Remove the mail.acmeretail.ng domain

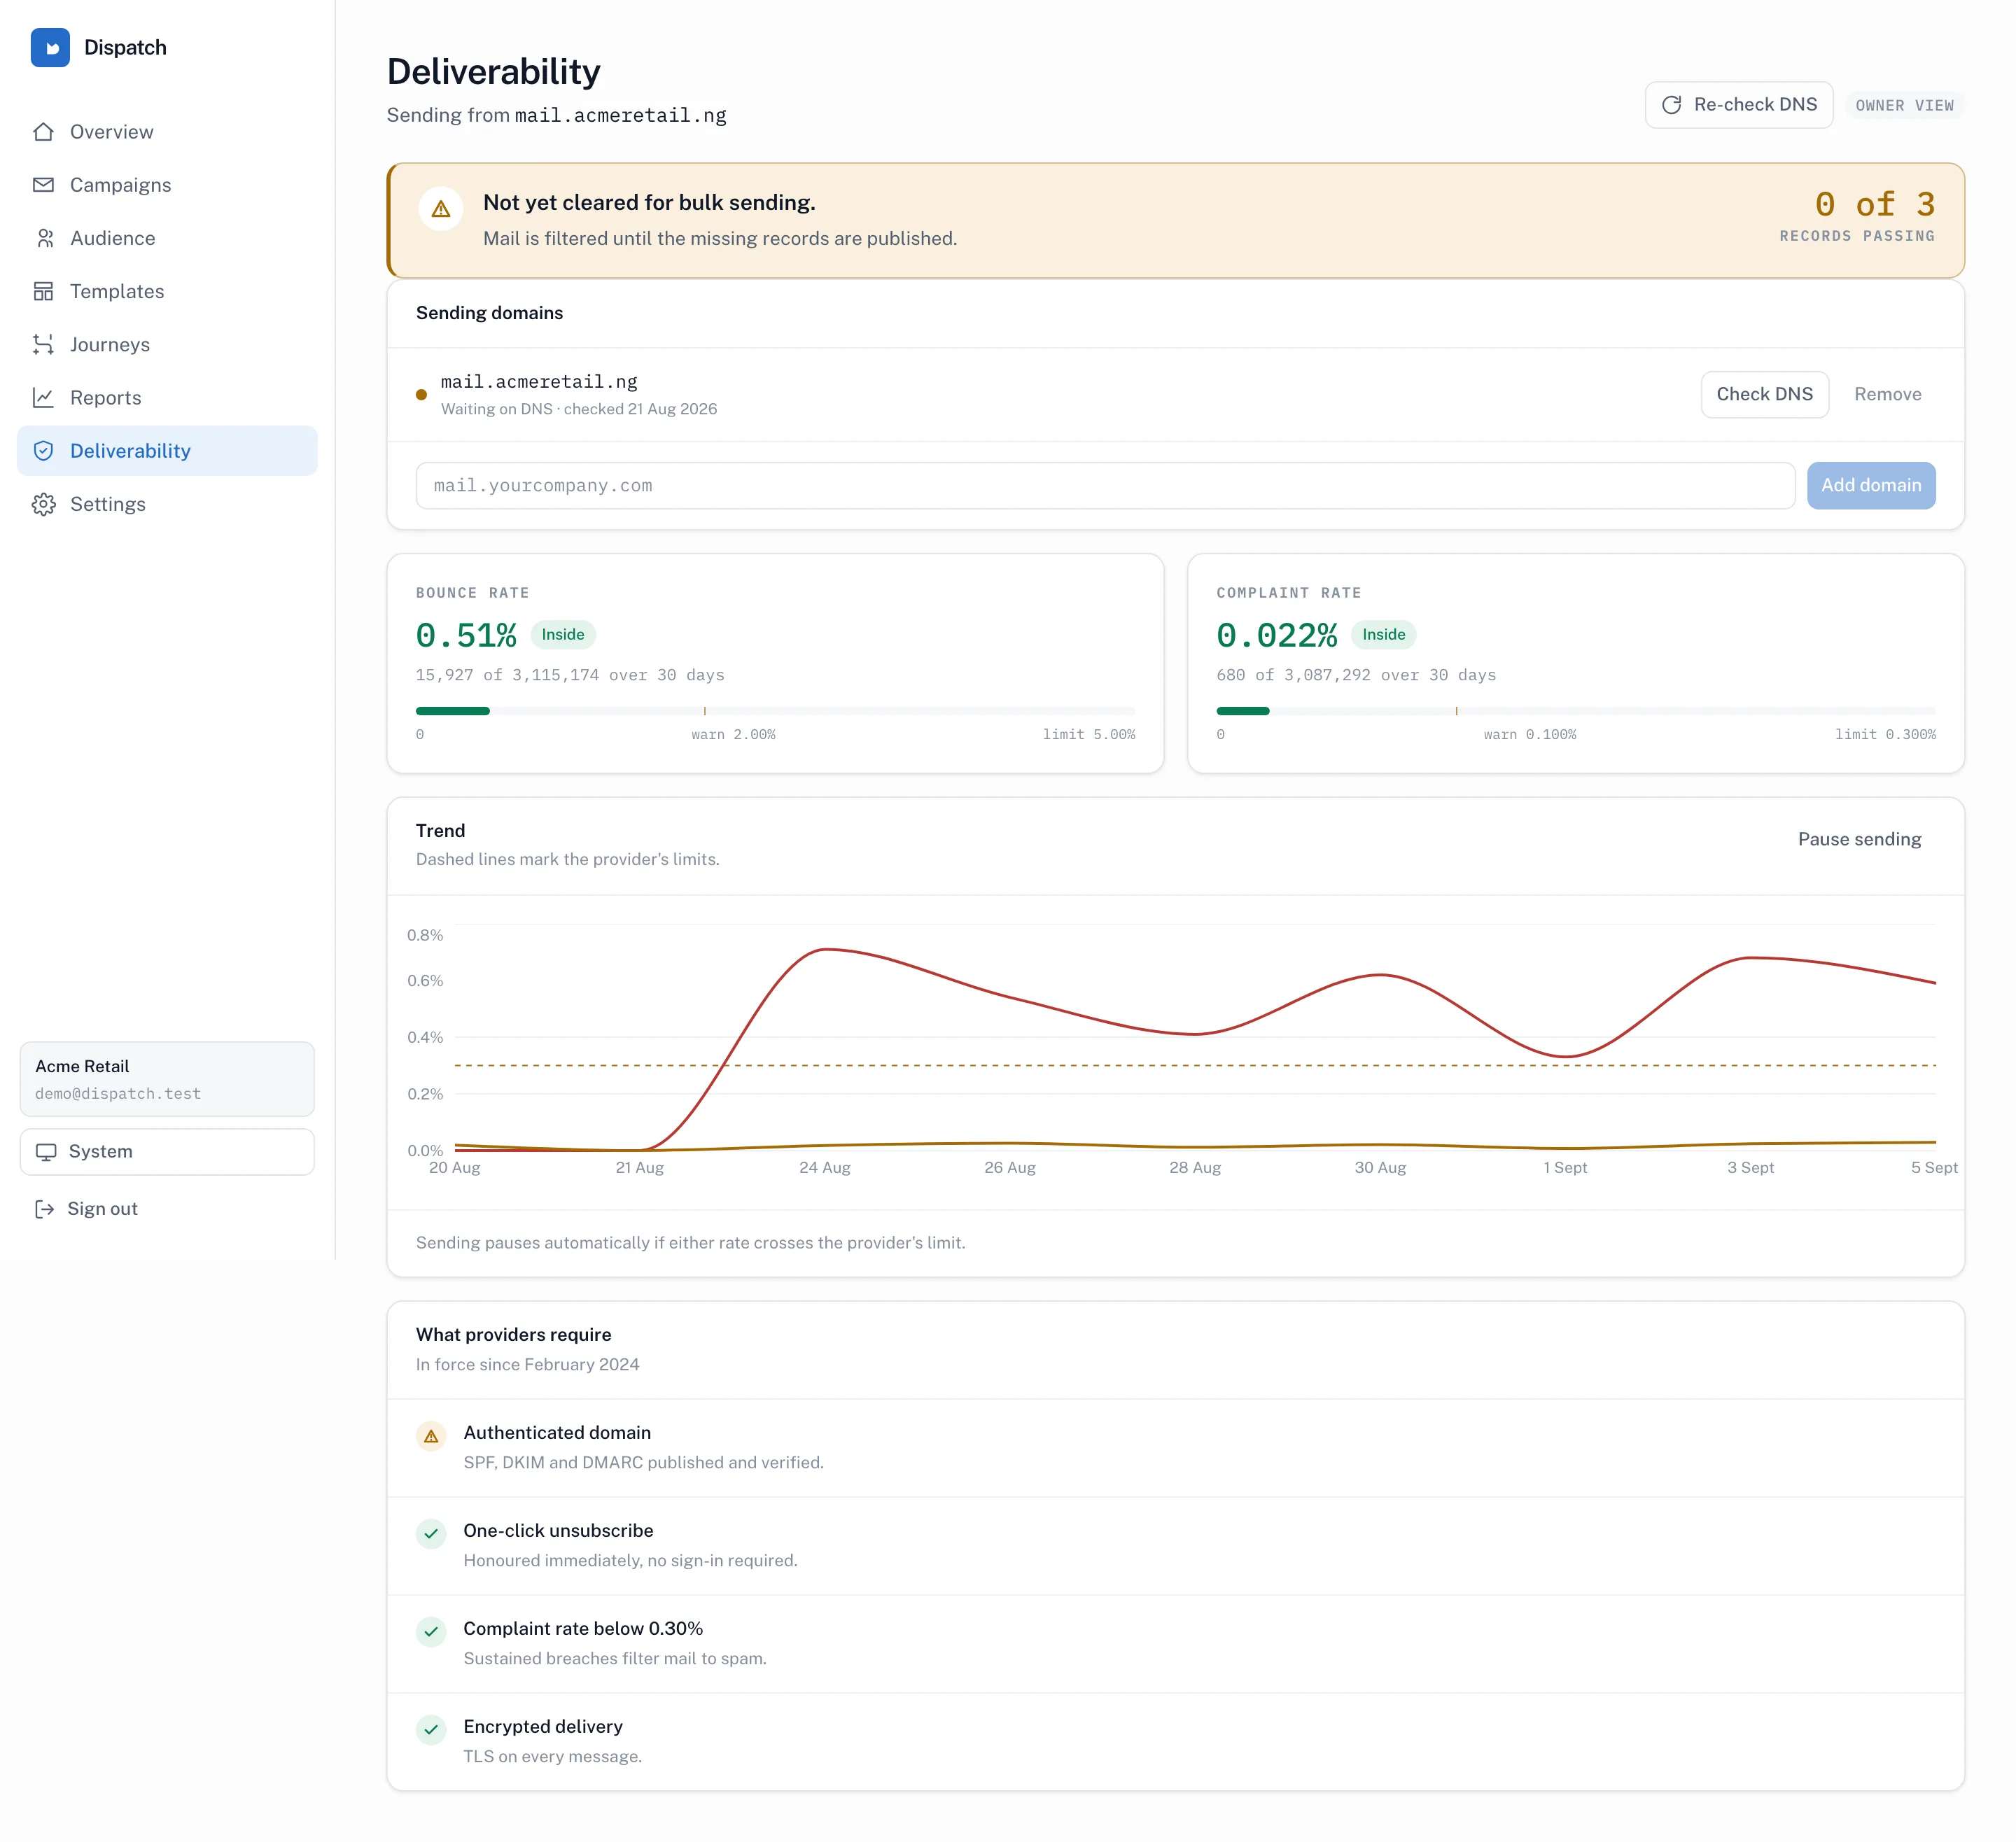(1887, 394)
